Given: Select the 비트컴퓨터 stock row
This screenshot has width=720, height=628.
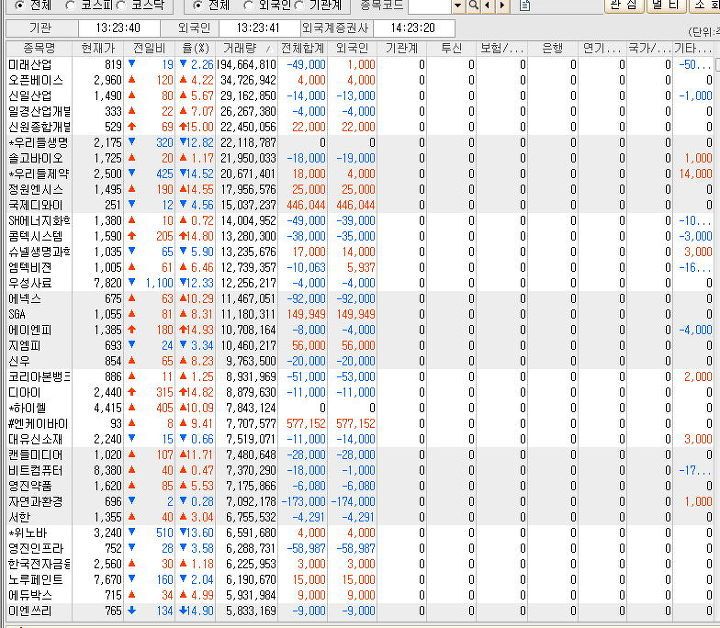Looking at the screenshot, I should pyautogui.click(x=361, y=471).
